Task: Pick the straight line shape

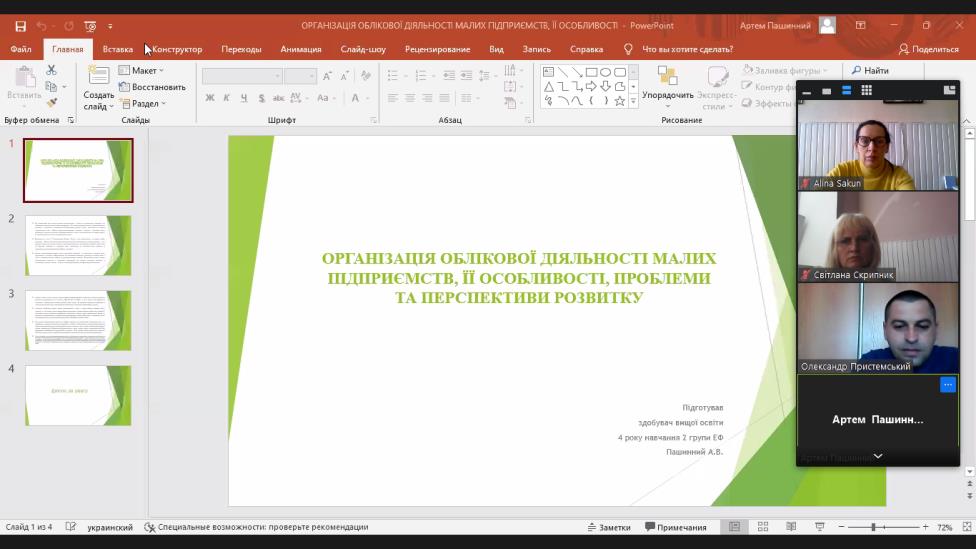Action: coord(563,72)
